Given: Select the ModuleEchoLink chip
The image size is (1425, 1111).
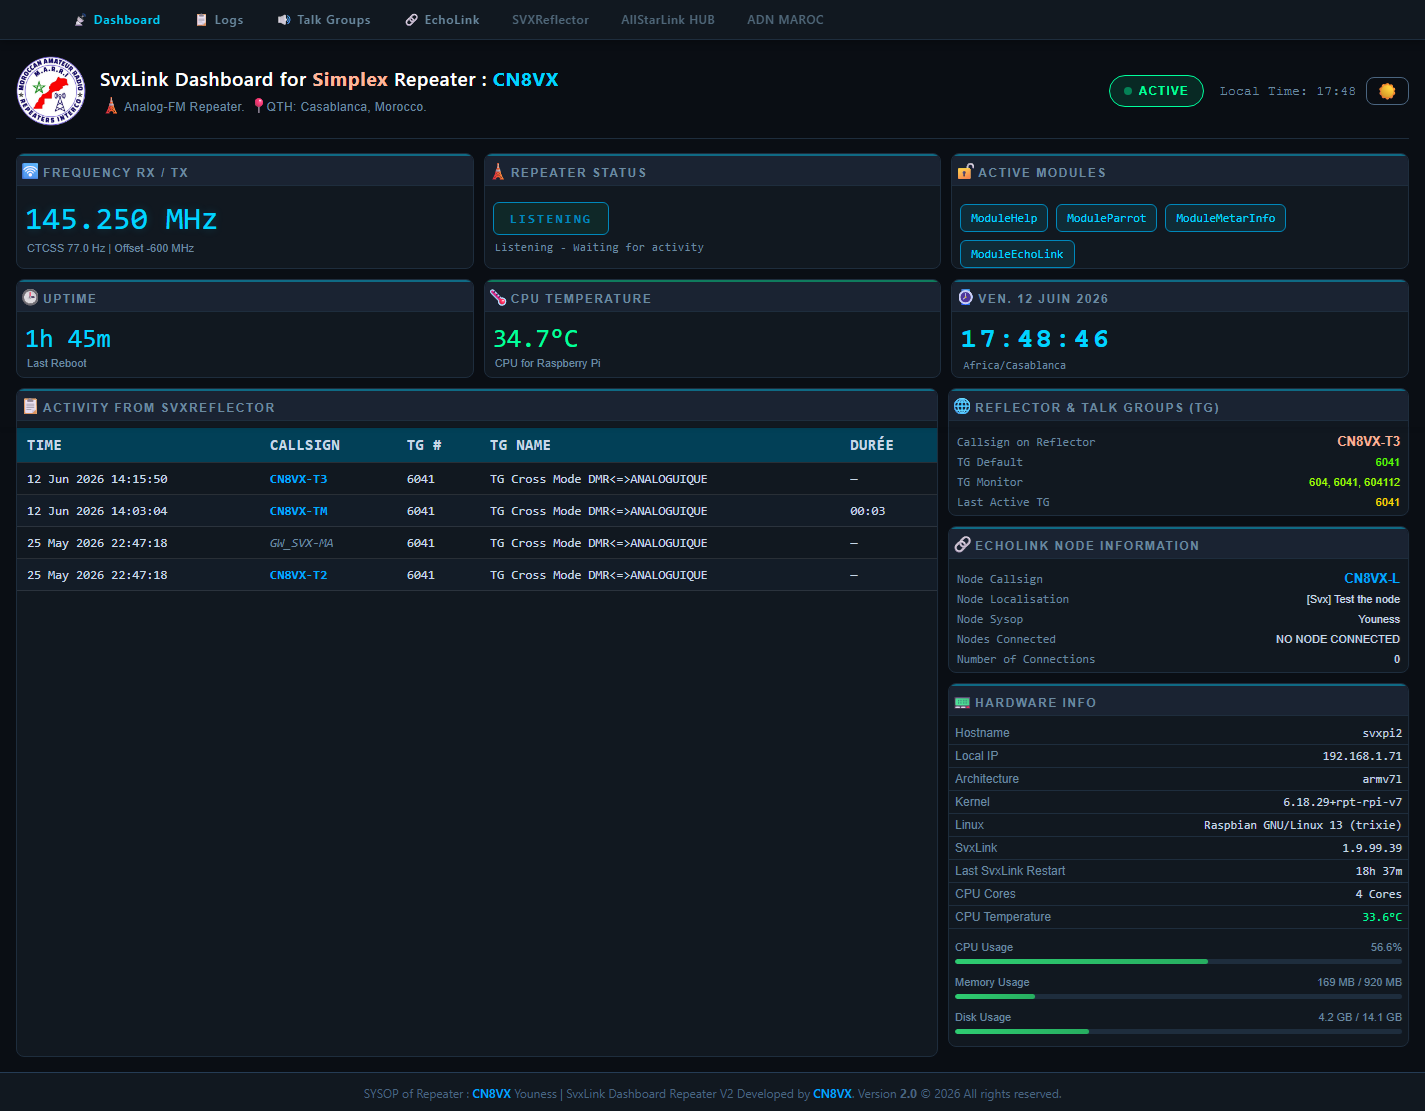Looking at the screenshot, I should tap(1017, 254).
